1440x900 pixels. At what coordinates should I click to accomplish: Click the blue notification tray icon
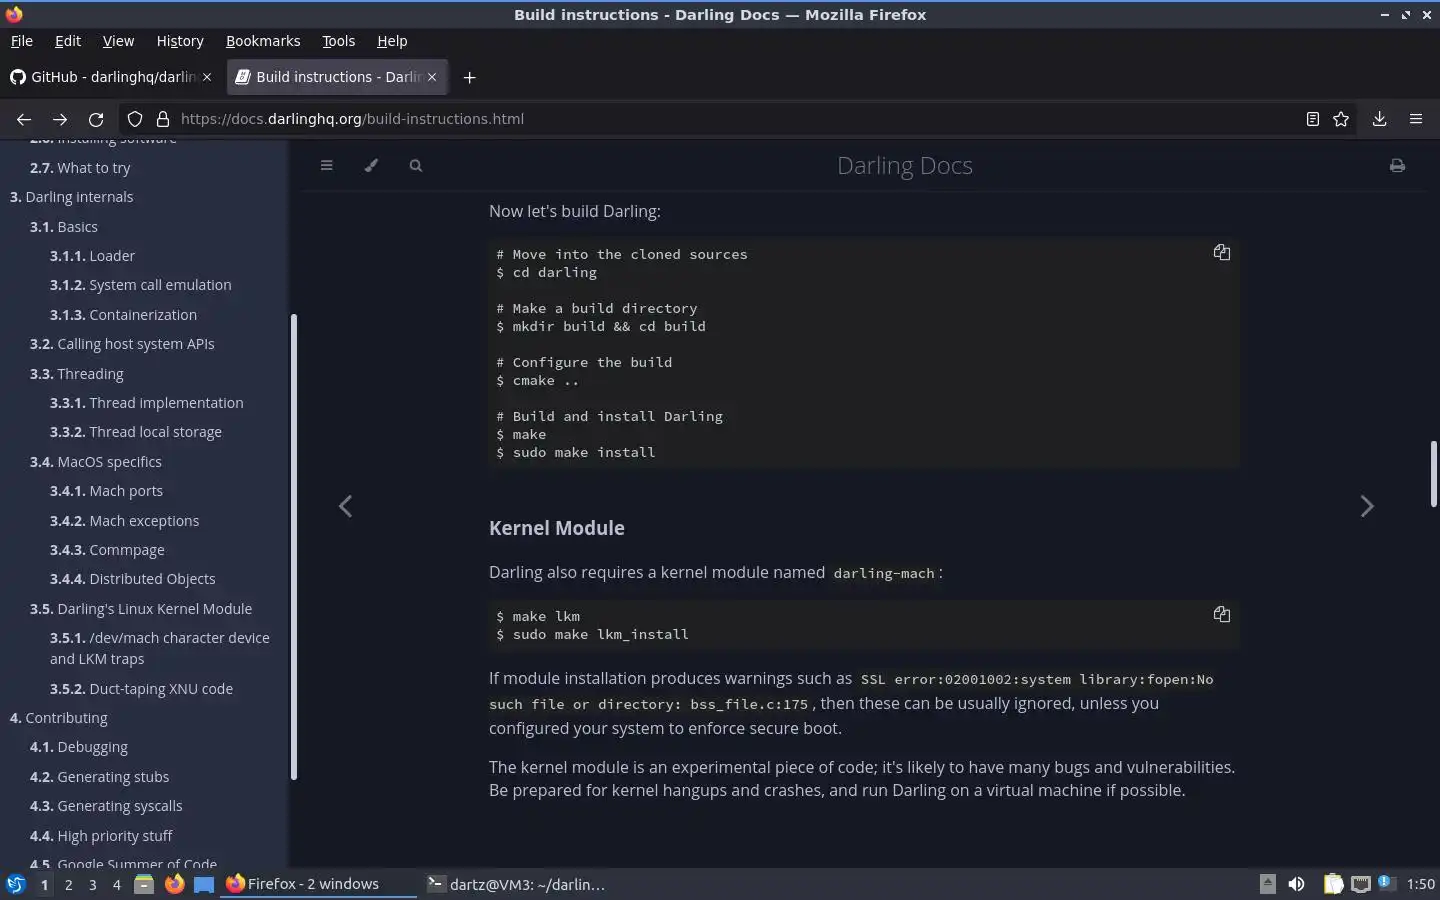(x=1385, y=882)
